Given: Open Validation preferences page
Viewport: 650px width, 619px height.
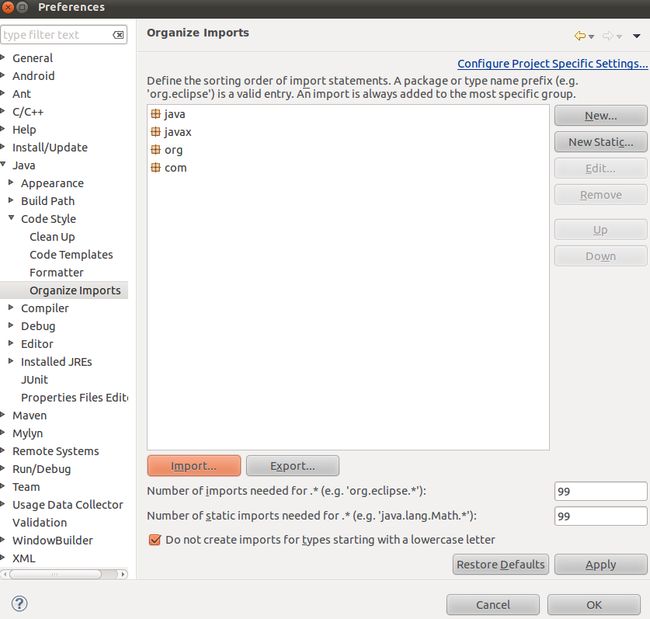Looking at the screenshot, I should pyautogui.click(x=39, y=522).
